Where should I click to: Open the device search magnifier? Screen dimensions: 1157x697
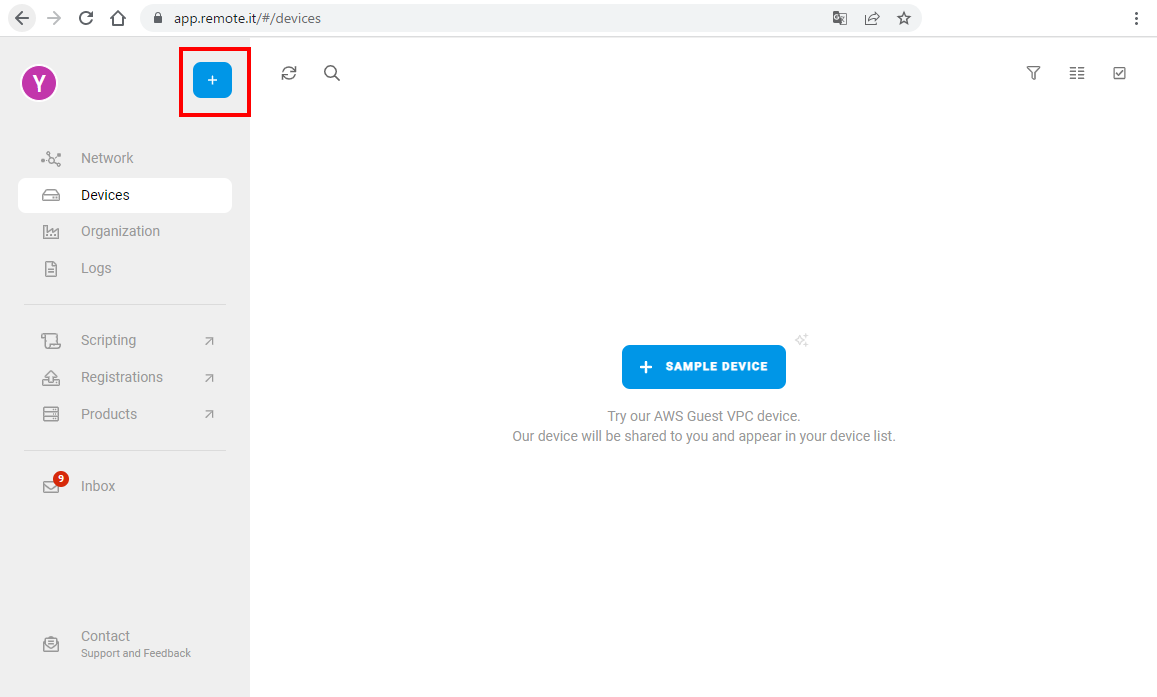(x=332, y=73)
